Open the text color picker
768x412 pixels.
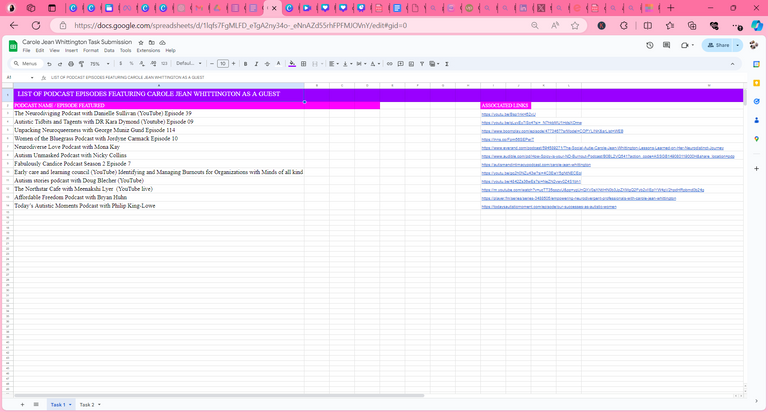(278, 64)
